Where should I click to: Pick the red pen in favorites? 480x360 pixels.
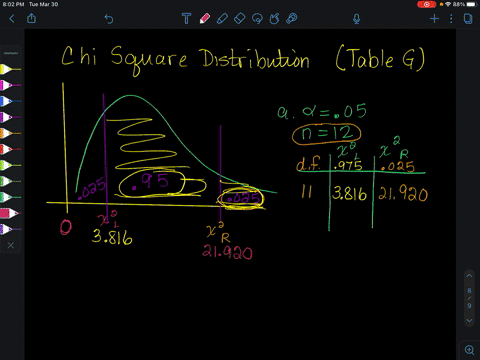coord(10,149)
